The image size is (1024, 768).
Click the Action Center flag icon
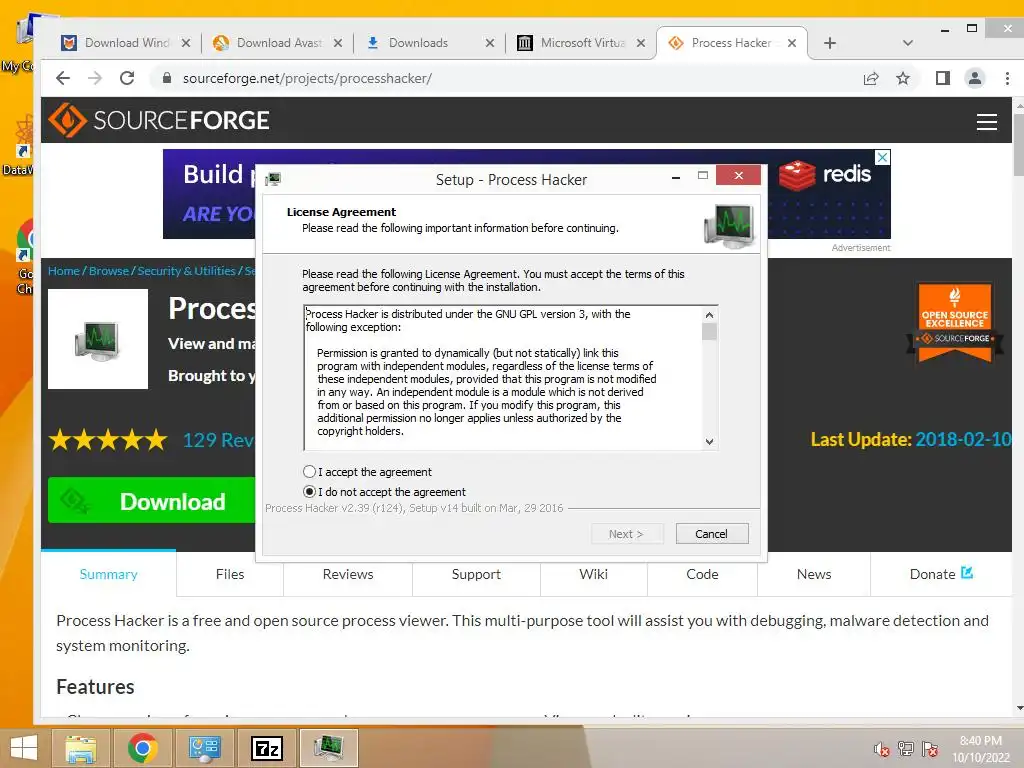930,749
